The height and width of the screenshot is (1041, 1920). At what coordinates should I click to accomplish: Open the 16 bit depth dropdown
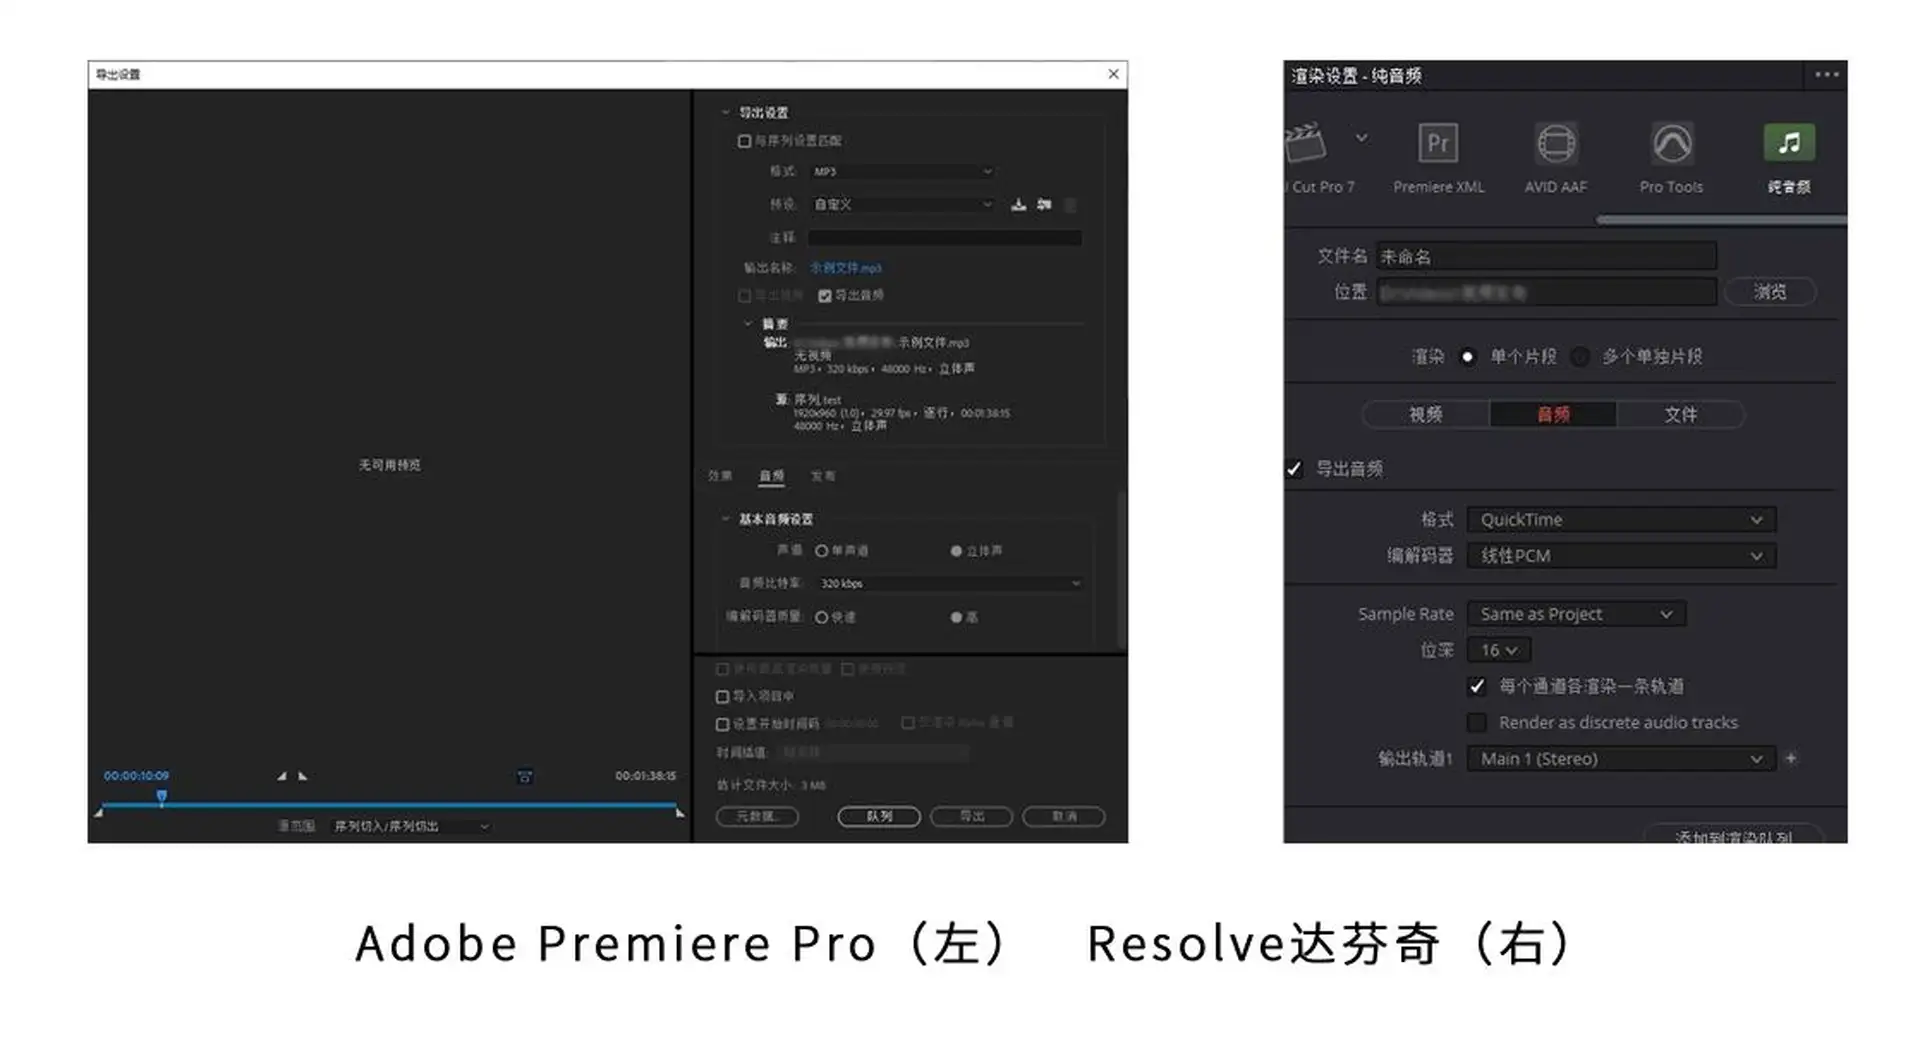tap(1499, 650)
